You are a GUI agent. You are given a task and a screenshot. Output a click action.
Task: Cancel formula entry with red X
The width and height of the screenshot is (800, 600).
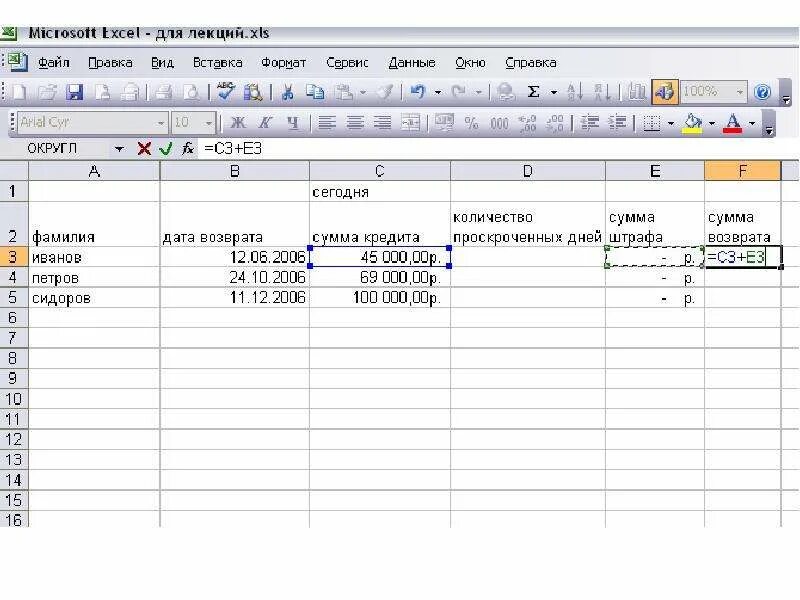coord(144,148)
